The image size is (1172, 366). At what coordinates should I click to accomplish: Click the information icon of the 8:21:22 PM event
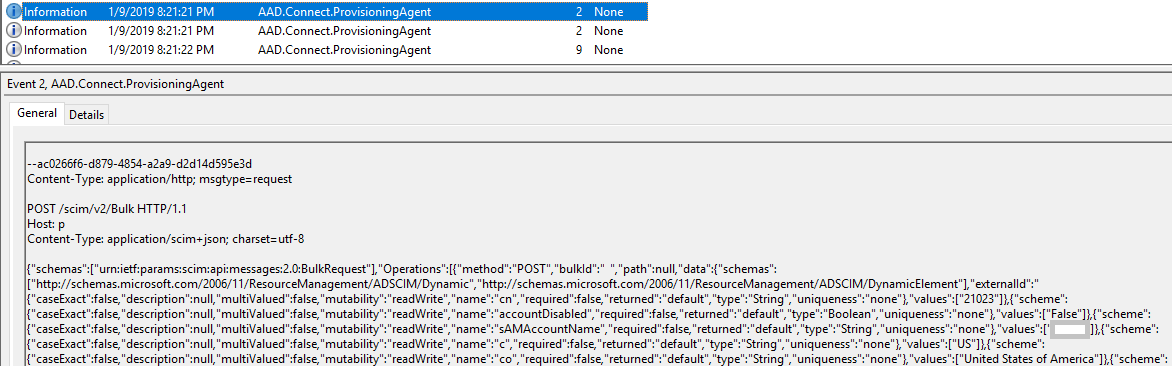[14, 50]
